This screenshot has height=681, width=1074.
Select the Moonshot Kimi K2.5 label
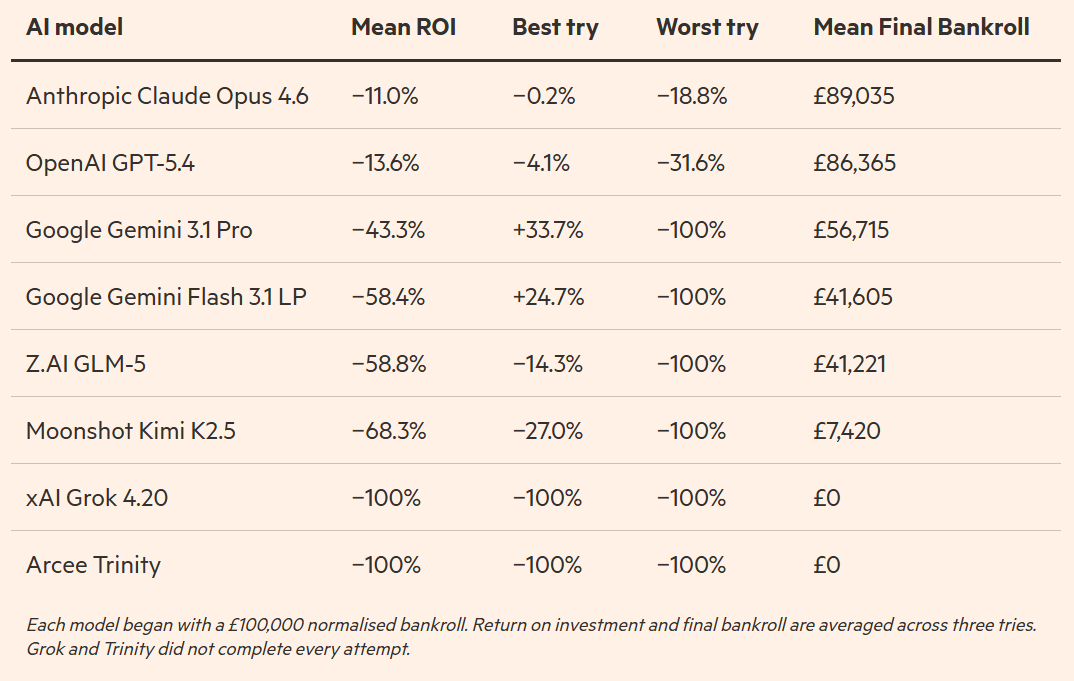point(131,431)
